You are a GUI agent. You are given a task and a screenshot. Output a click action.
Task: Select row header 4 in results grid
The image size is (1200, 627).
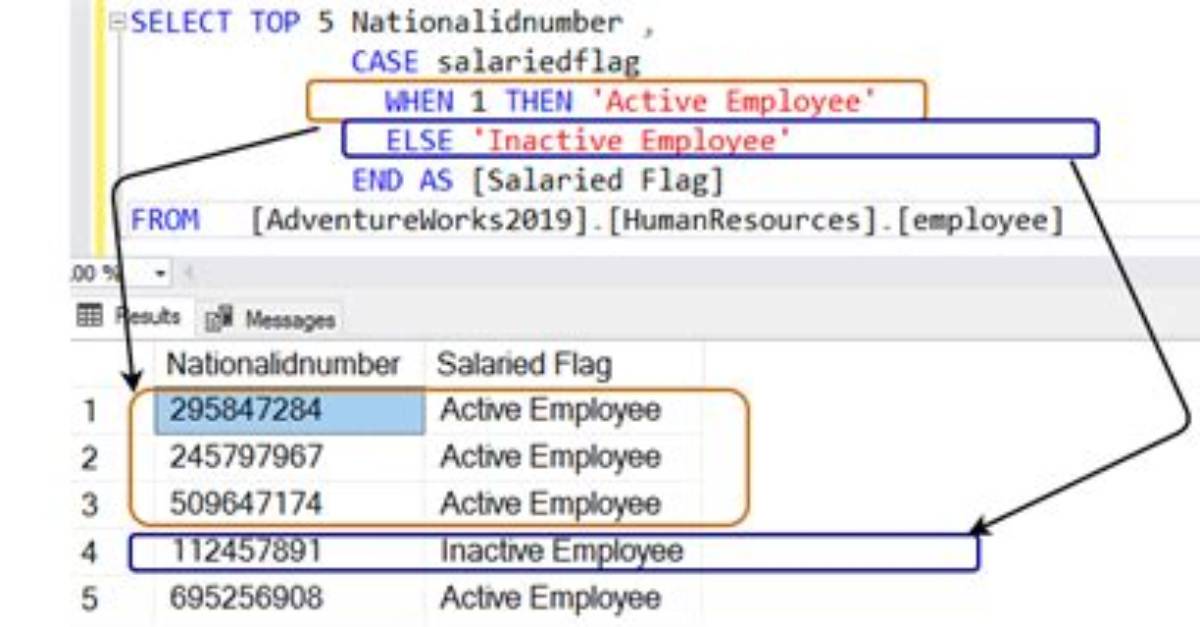pyautogui.click(x=91, y=552)
